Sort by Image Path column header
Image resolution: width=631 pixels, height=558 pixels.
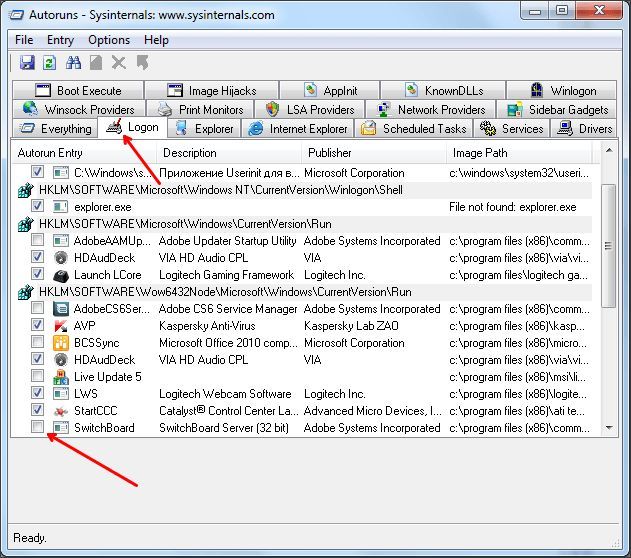tap(519, 153)
